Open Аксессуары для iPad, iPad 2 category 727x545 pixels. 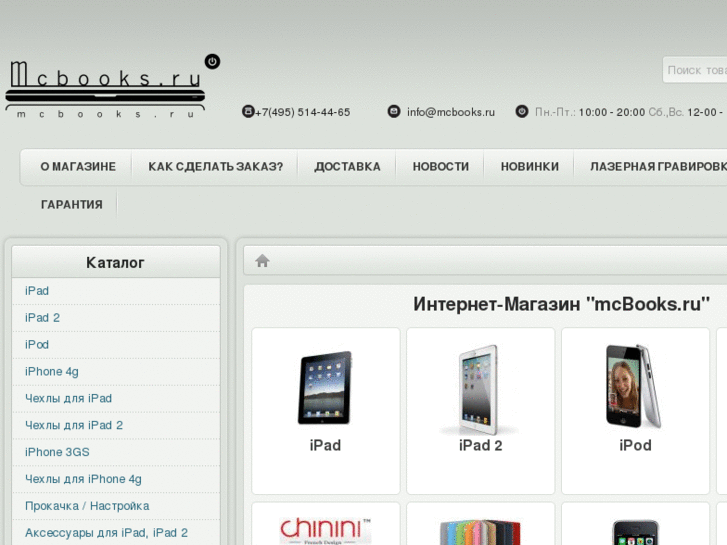106,533
